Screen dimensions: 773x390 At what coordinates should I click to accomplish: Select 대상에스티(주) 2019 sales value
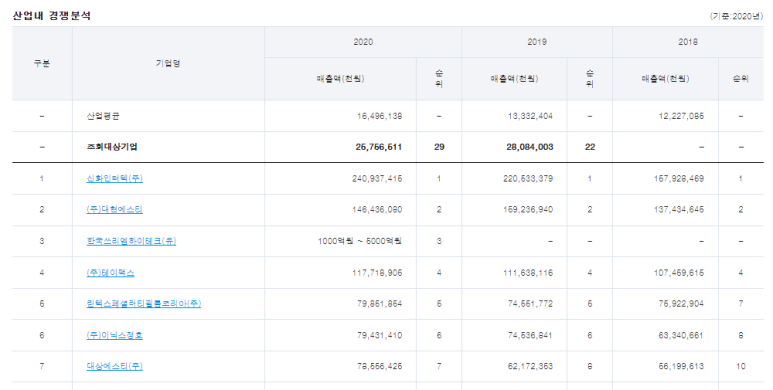pyautogui.click(x=530, y=366)
